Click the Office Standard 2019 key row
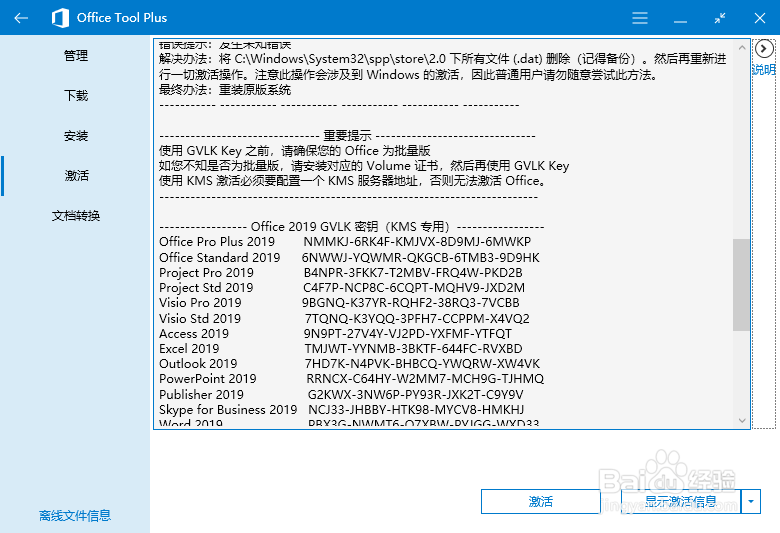The height and width of the screenshot is (533, 780). (349, 257)
